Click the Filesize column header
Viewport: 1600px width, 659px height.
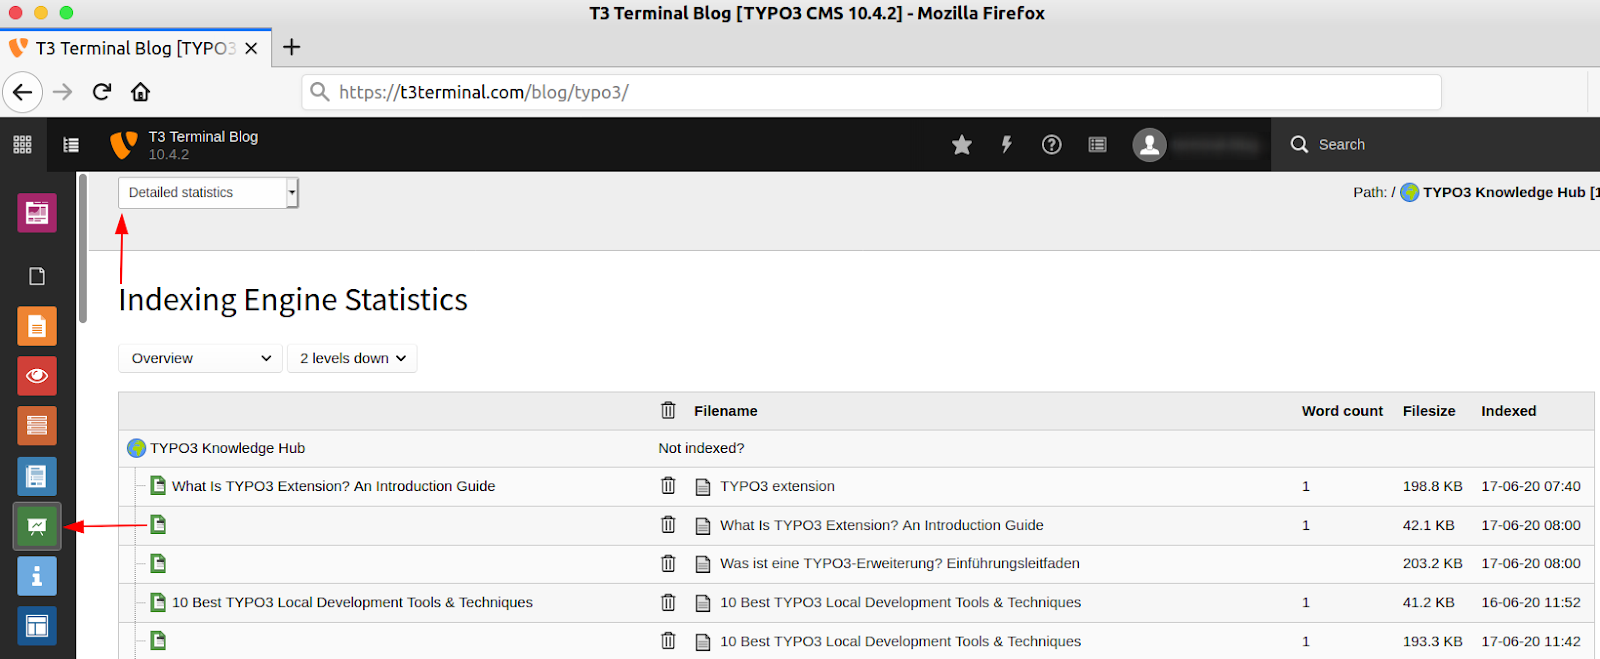(1429, 411)
